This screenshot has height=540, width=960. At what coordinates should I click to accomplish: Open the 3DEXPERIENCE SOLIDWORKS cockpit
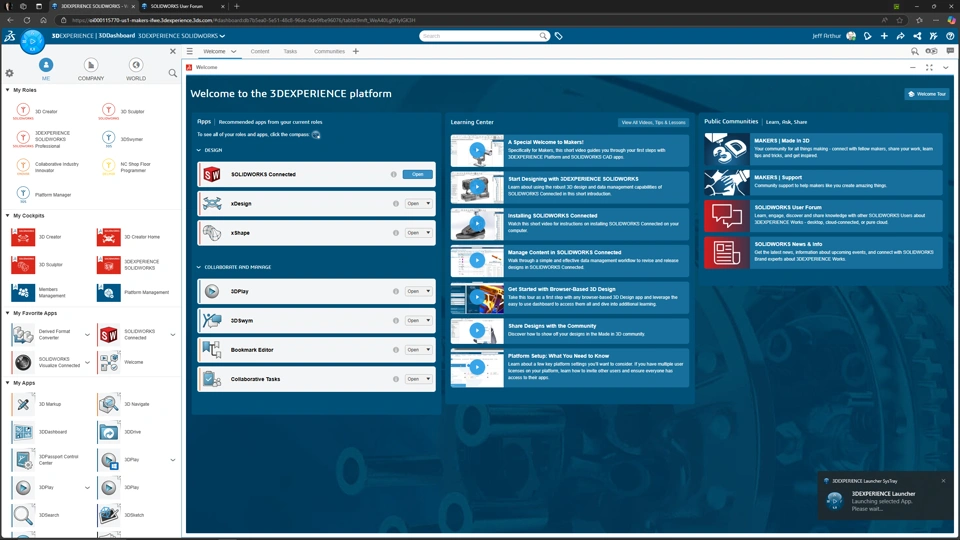[x=128, y=264]
